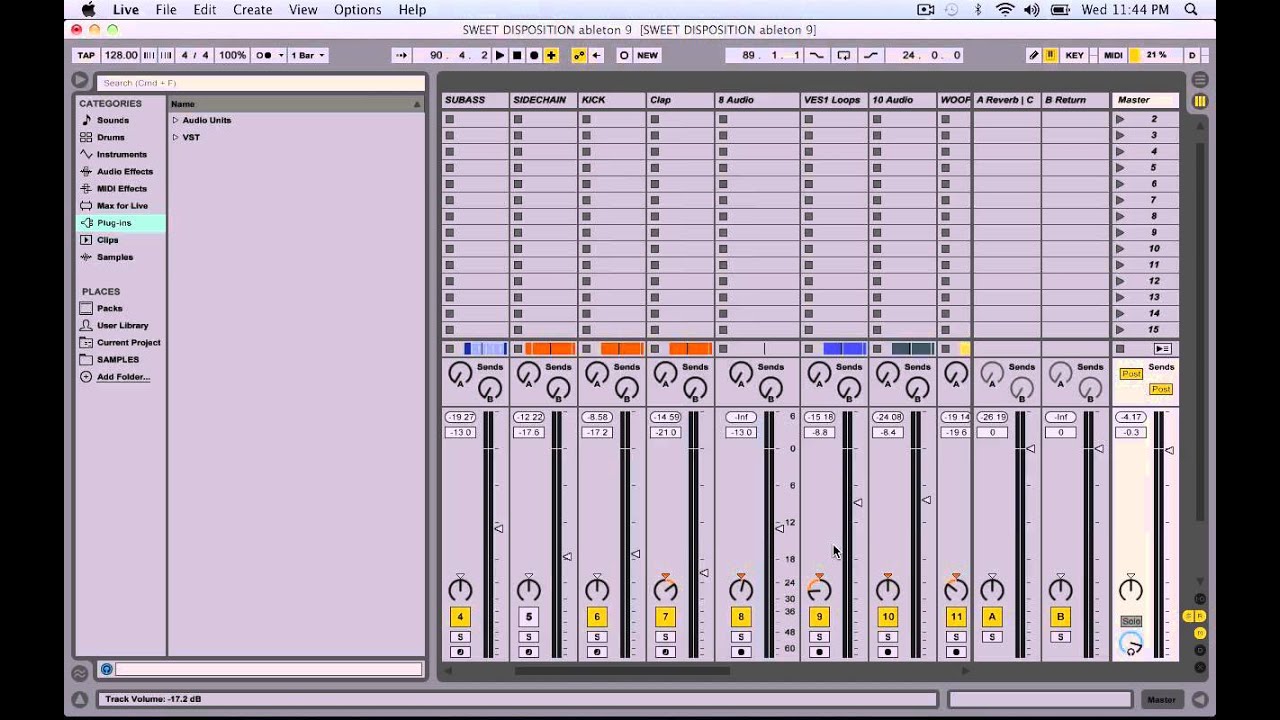The image size is (1280, 720).
Task: Click the Re-Enable Automation arrow
Action: (x=597, y=55)
